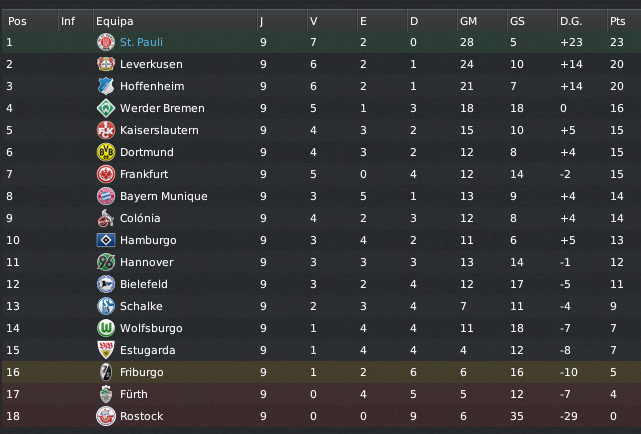Screen dimensions: 641x434
Task: Select the Friburgo row in standings
Action: (x=320, y=372)
